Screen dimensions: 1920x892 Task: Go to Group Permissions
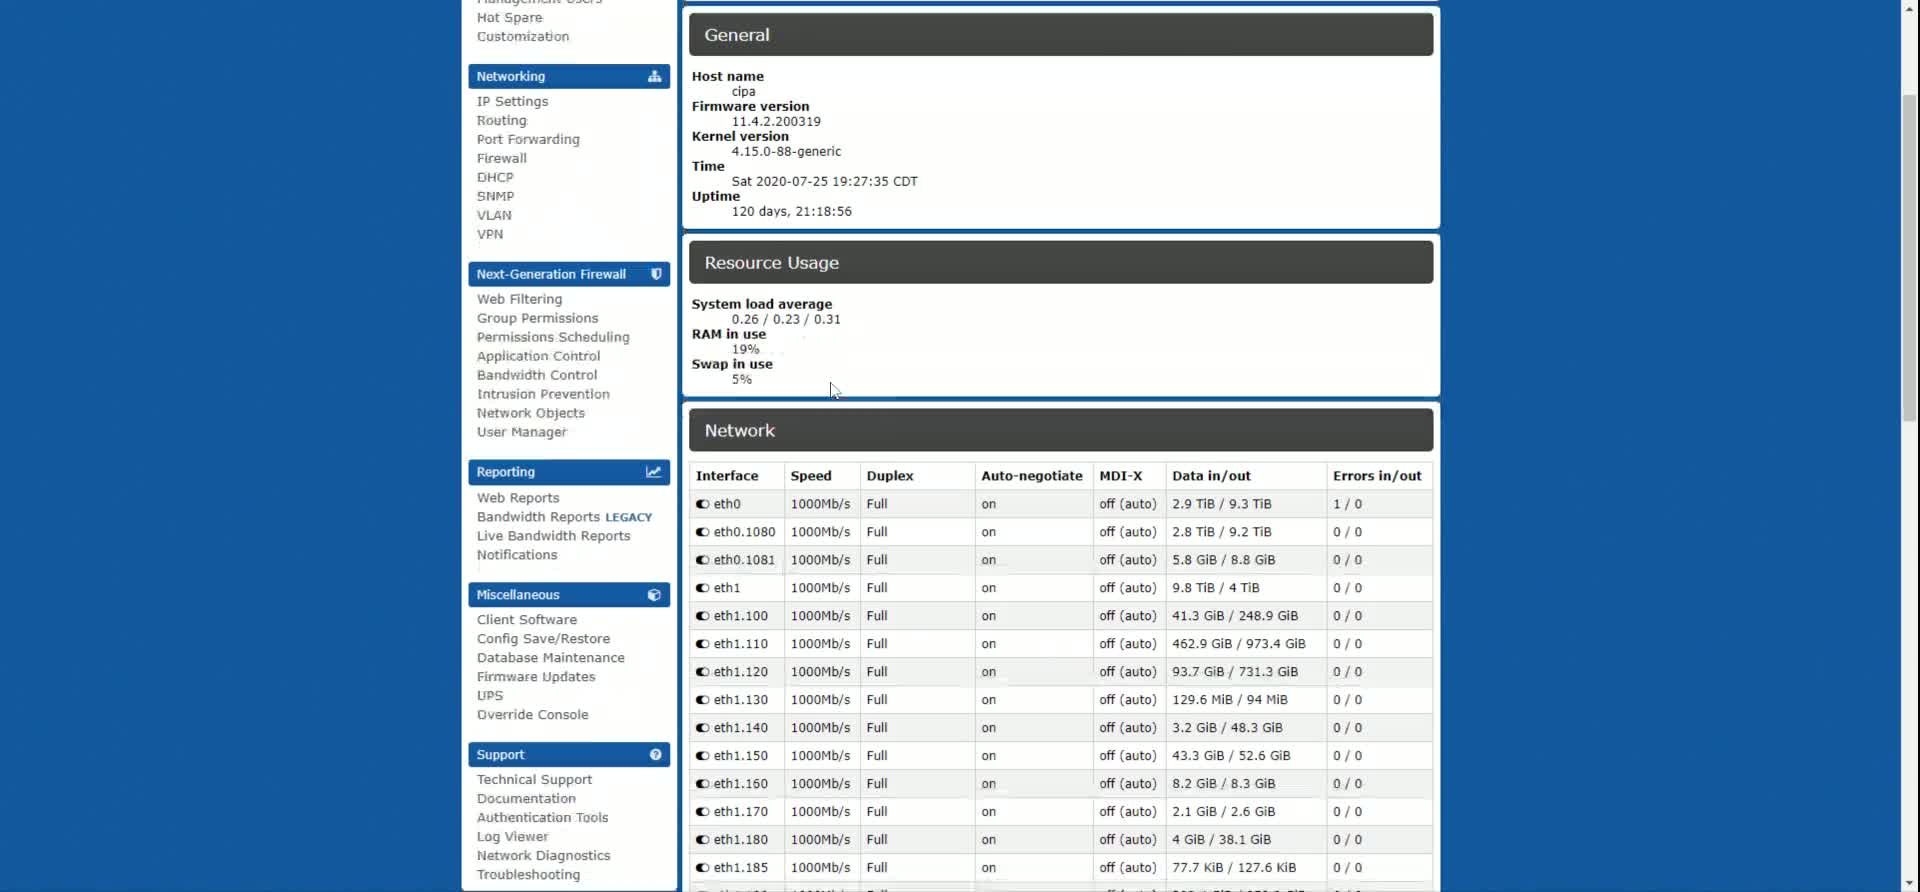click(x=537, y=319)
